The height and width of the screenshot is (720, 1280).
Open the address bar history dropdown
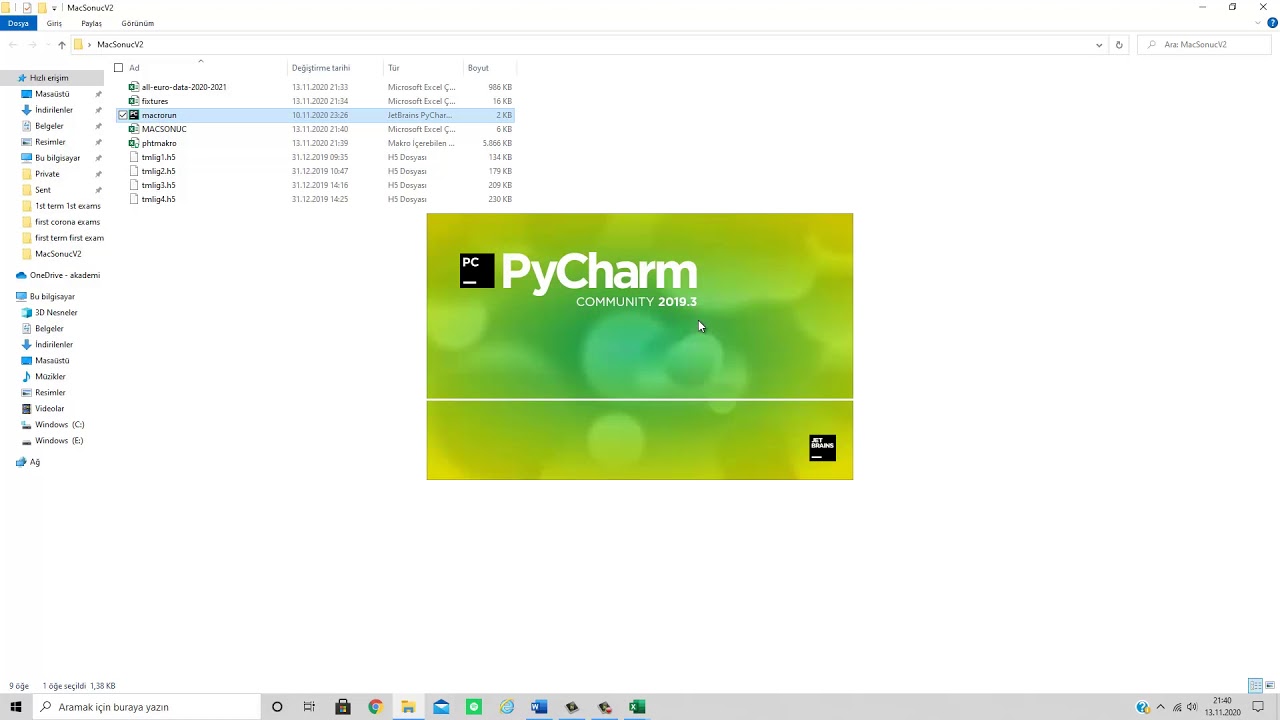(x=1099, y=45)
